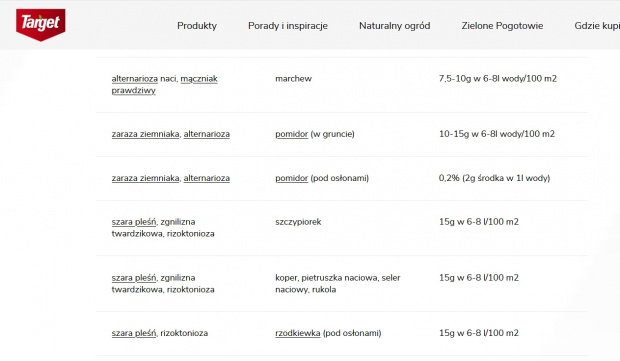Click szara pleśń link in rzodkiewka row

tap(134, 333)
